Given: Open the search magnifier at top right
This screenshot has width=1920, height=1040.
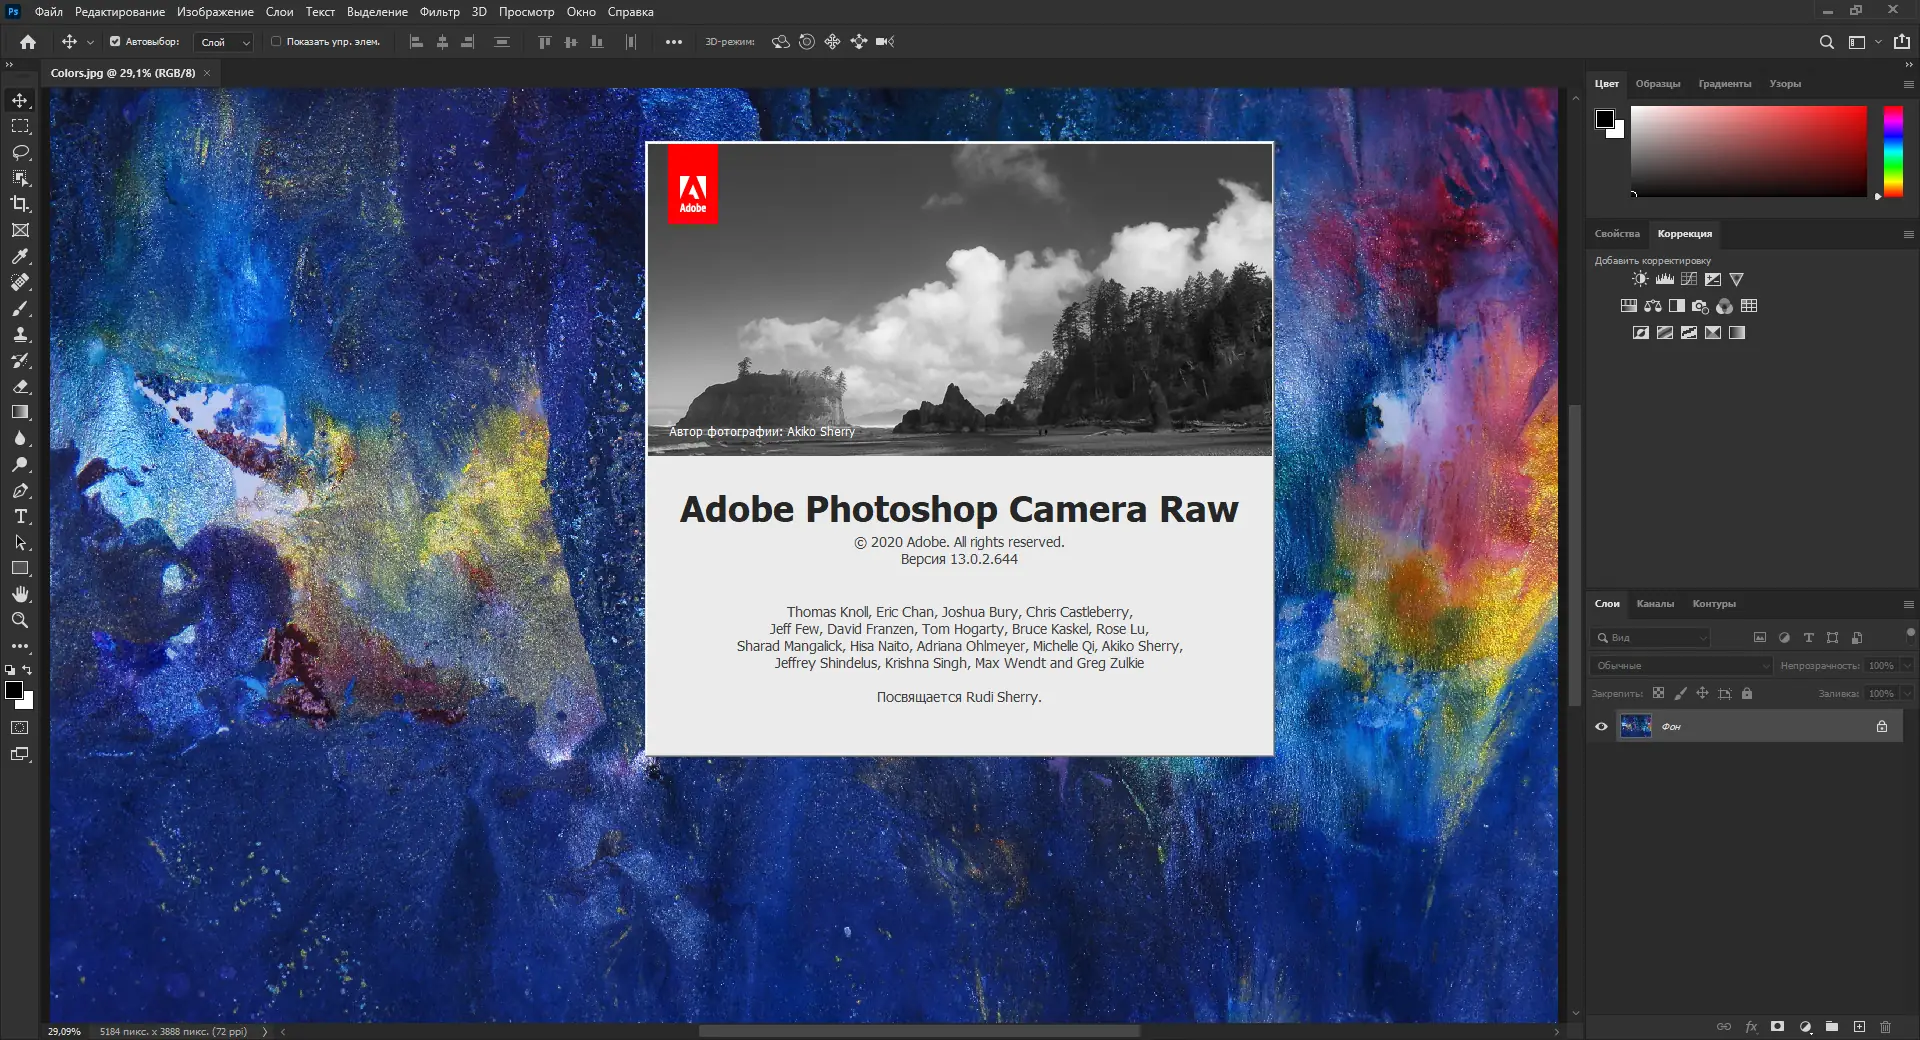Looking at the screenshot, I should point(1827,42).
